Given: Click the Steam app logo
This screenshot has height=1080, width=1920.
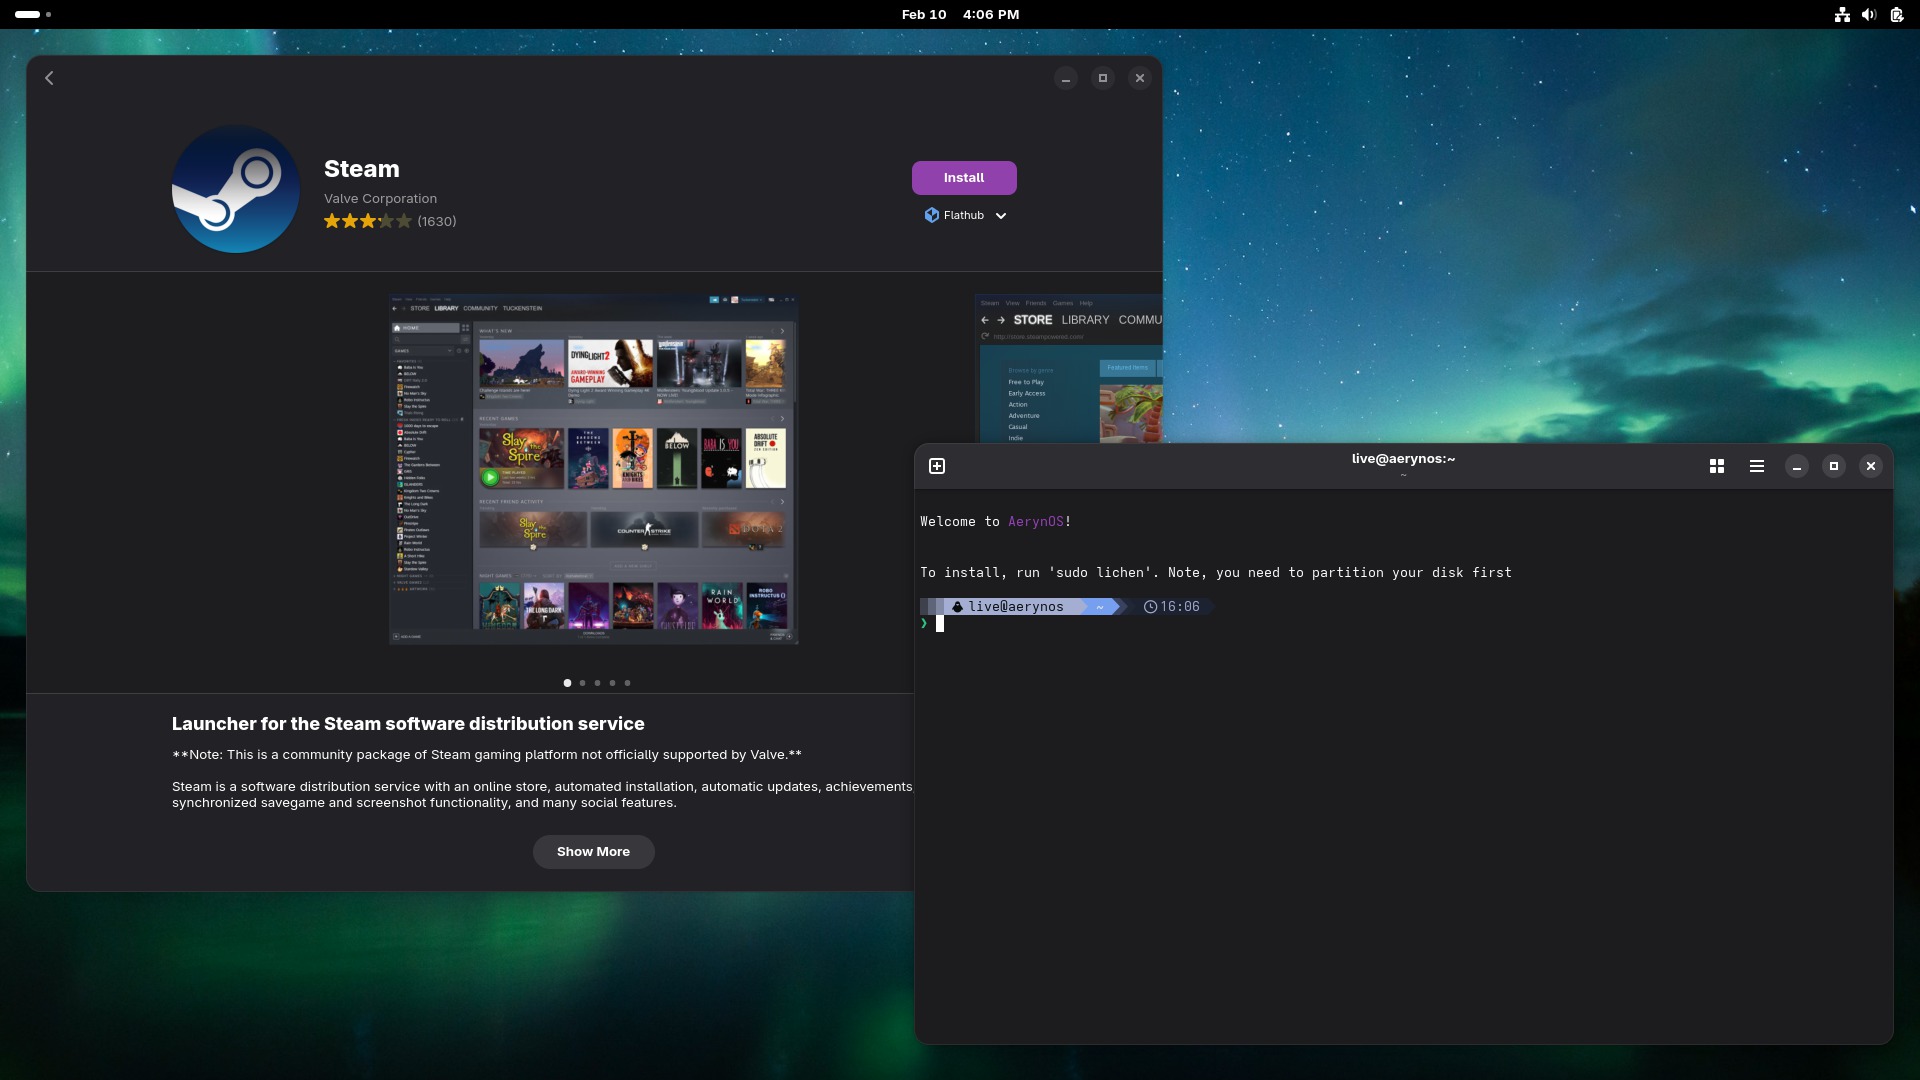Looking at the screenshot, I should (236, 189).
